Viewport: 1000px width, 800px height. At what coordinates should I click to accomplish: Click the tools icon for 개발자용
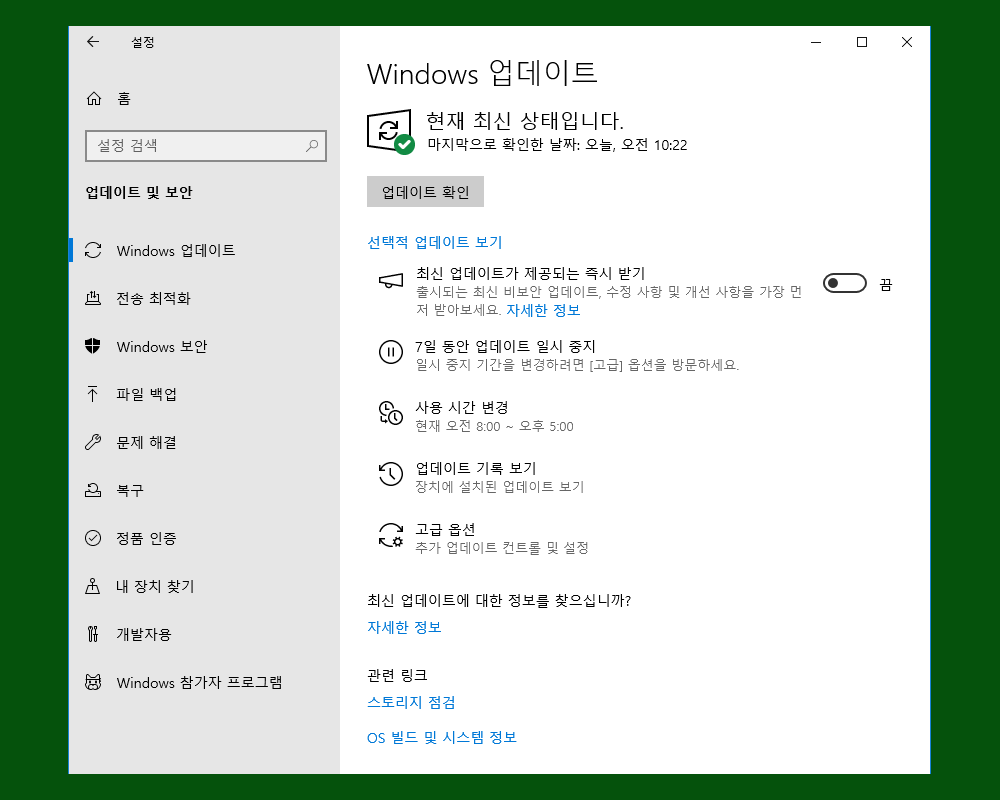(x=93, y=633)
